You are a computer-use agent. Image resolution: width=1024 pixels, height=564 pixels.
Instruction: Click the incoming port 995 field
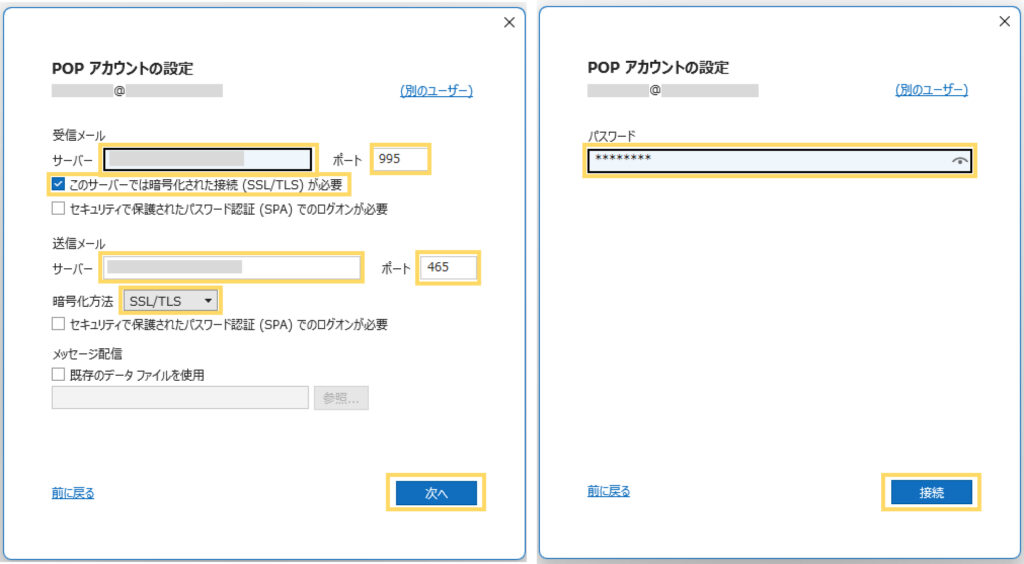(x=400, y=159)
